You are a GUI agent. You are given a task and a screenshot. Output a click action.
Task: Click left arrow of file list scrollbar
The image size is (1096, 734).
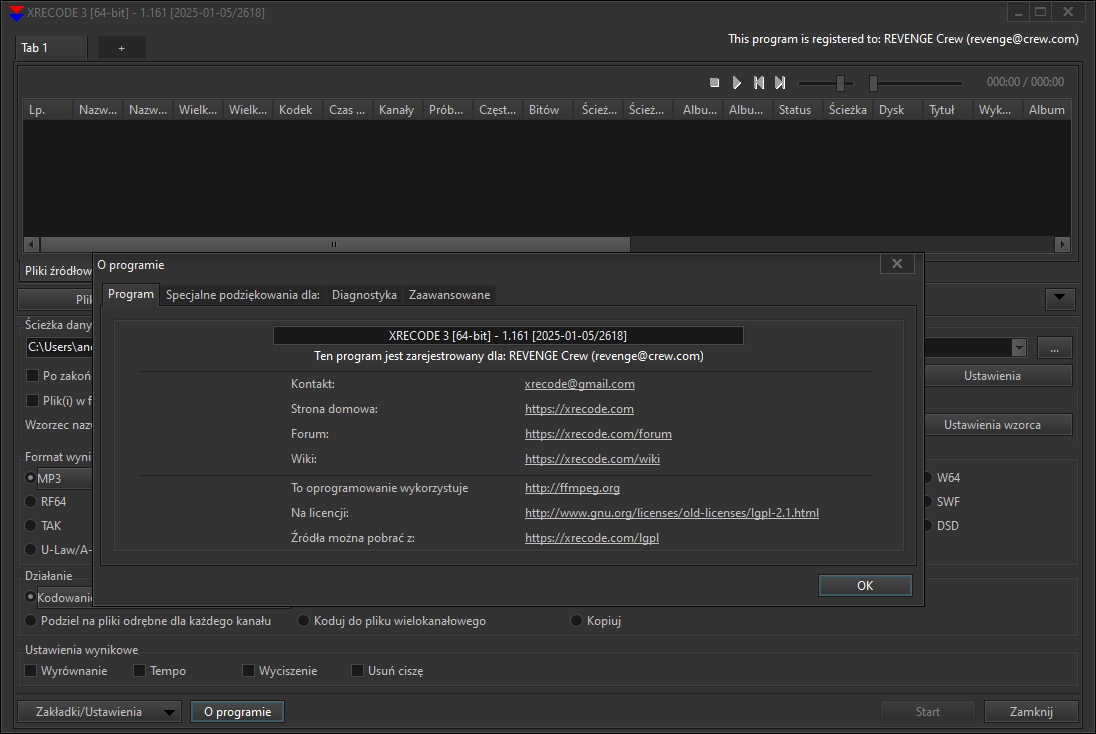coord(31,244)
